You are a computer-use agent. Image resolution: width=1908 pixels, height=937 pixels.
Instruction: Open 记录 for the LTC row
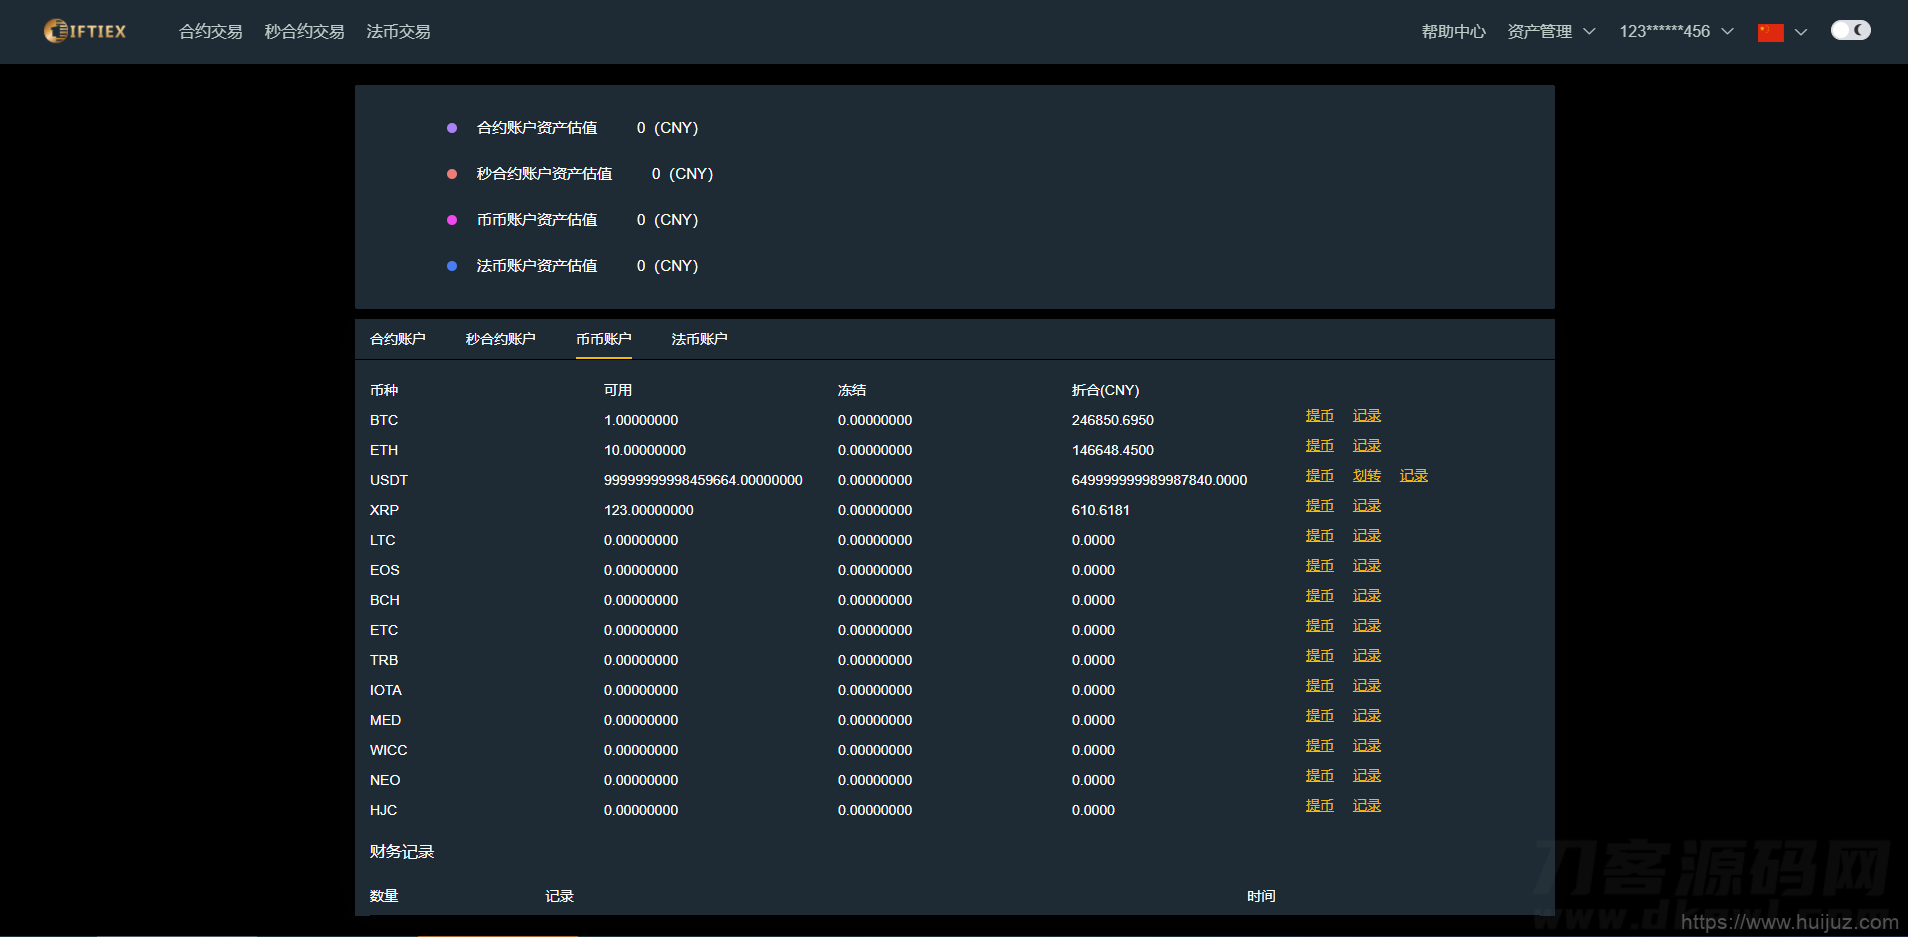1366,535
